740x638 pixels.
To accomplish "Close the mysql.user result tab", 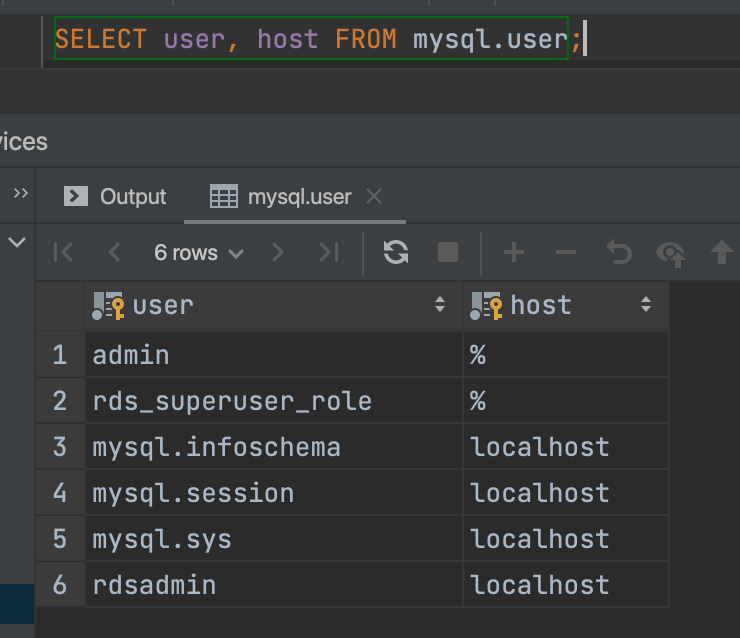I will [x=374, y=197].
